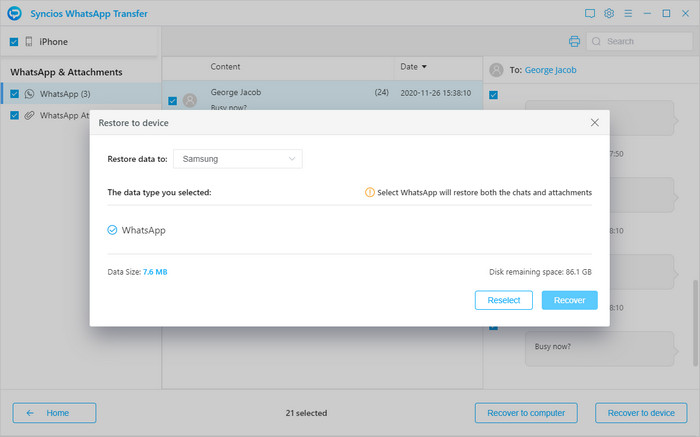Screen dimensions: 700x437
Task: Click the print icon
Action: tap(575, 42)
